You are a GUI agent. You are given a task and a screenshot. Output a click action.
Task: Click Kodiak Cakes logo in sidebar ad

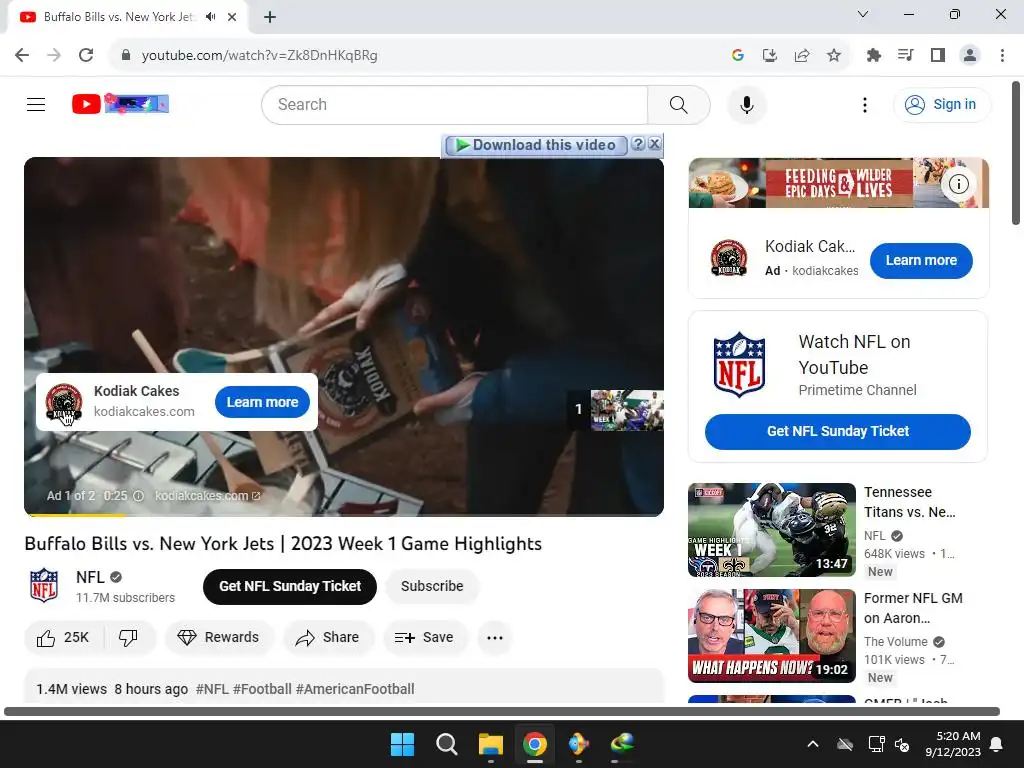(729, 258)
